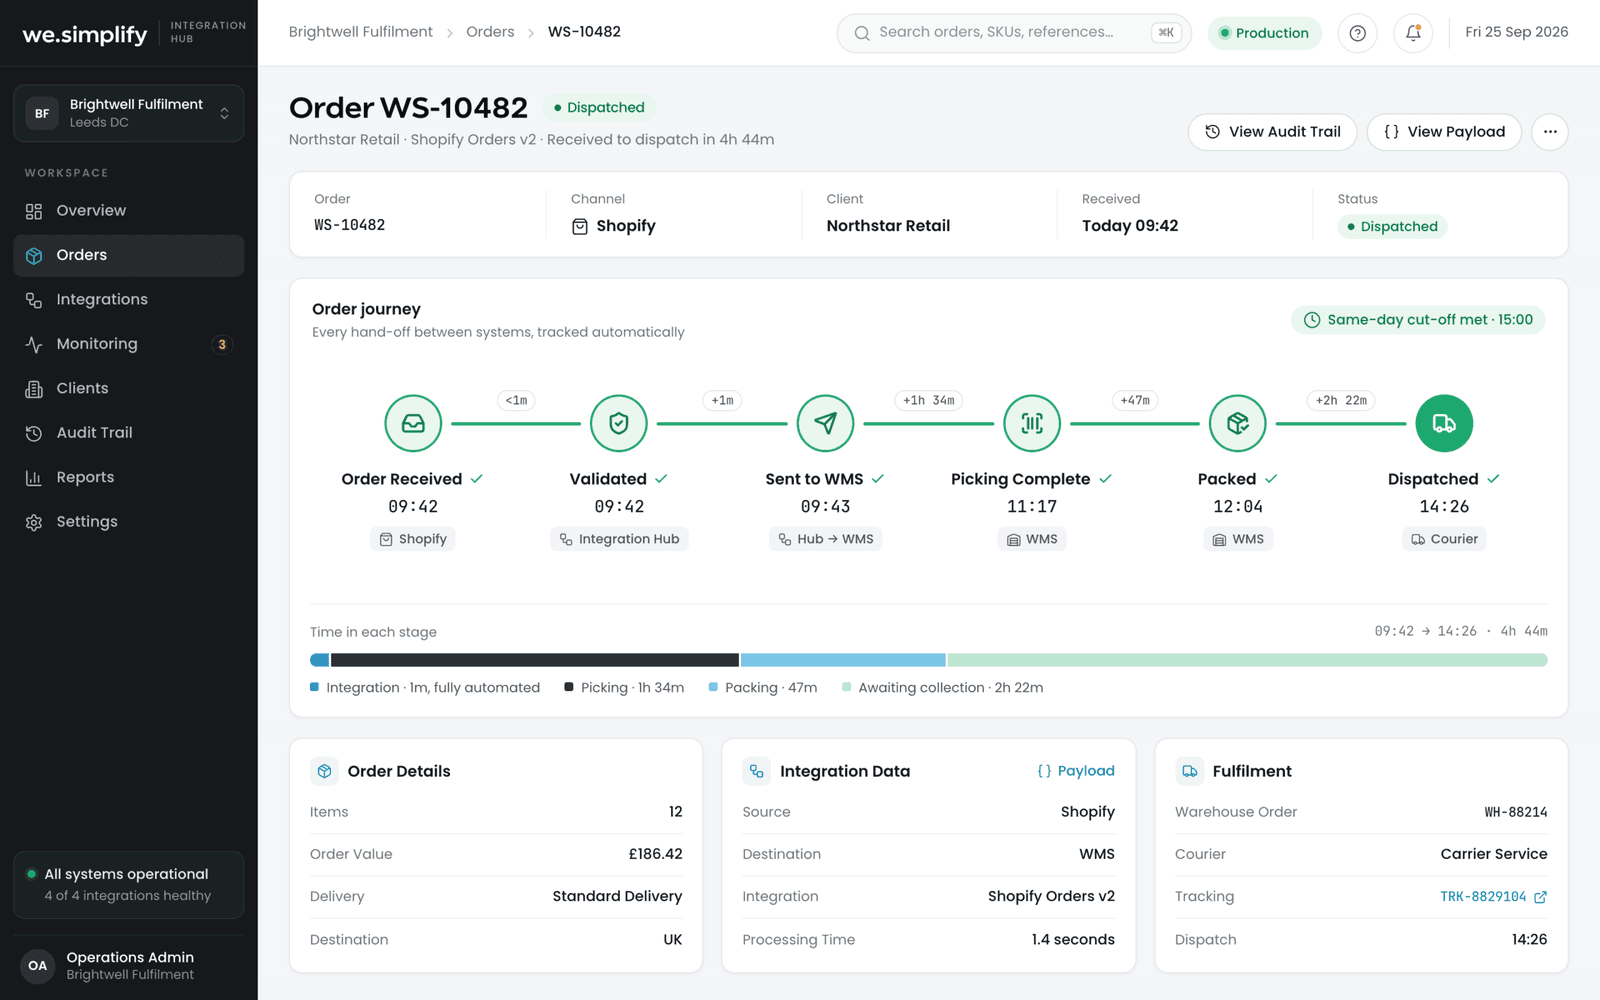The height and width of the screenshot is (1000, 1600).
Task: Go to Overview in the sidebar
Action: coord(129,211)
